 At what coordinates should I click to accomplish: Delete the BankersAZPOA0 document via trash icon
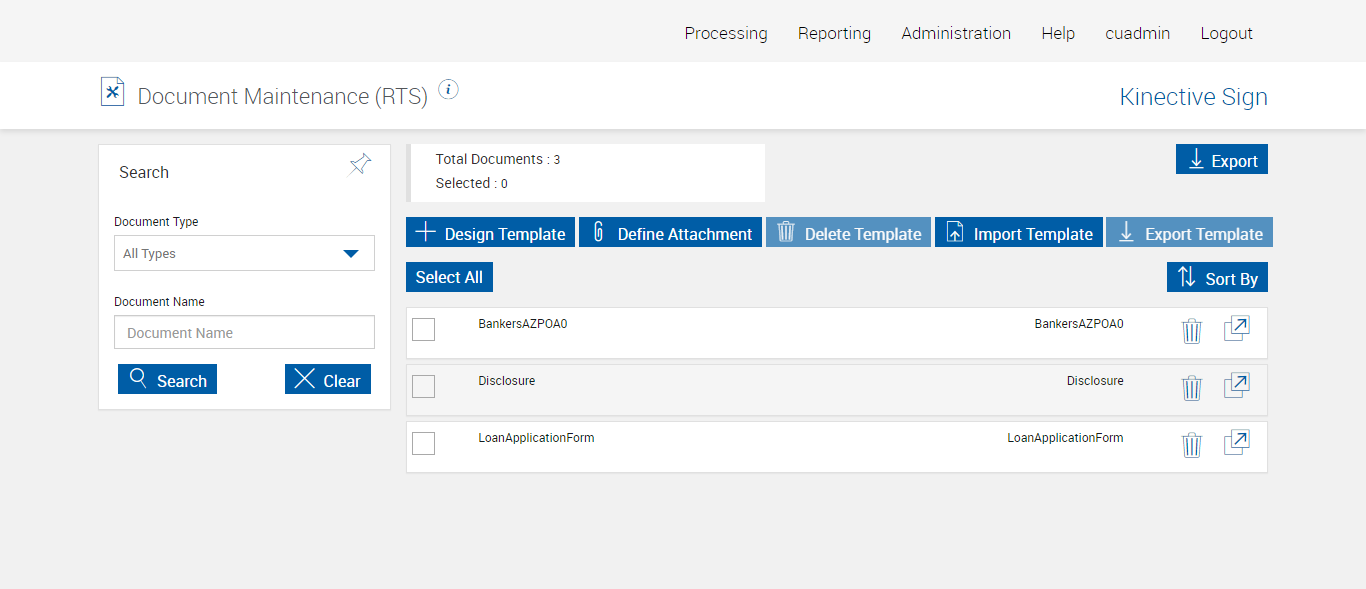1191,331
